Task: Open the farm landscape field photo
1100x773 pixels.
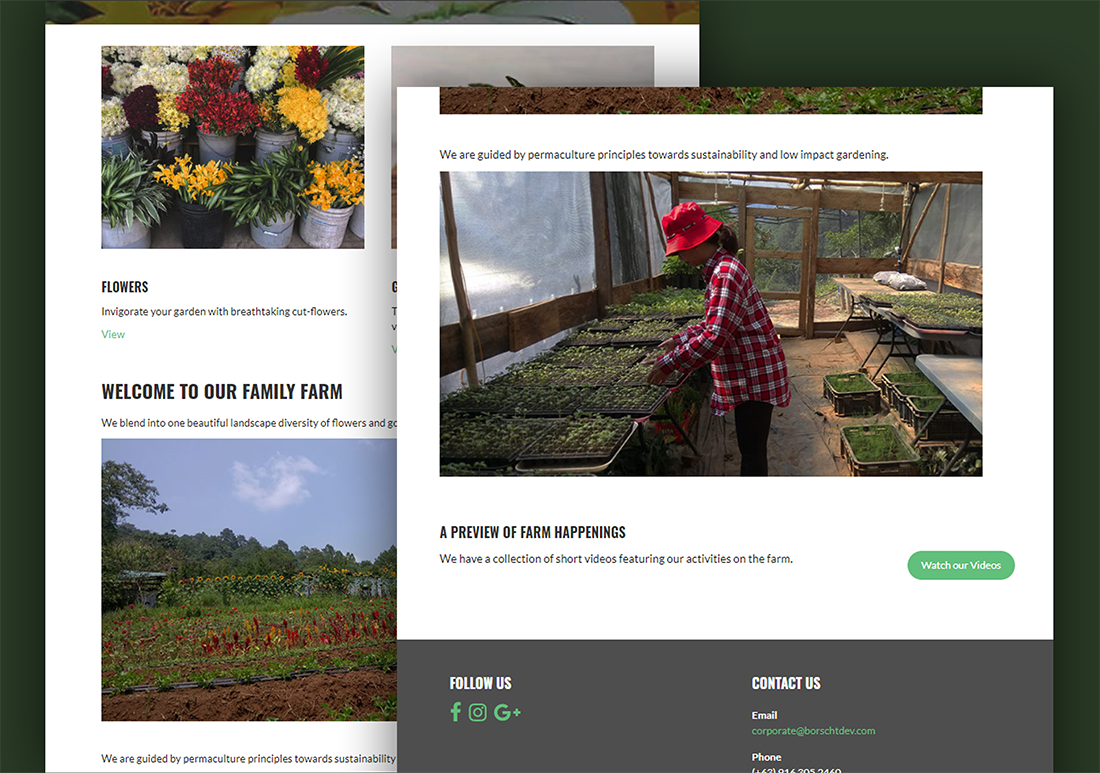Action: (249, 579)
